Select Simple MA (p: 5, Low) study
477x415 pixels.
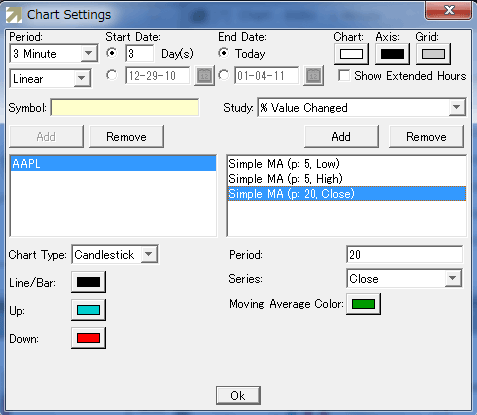(x=347, y=164)
